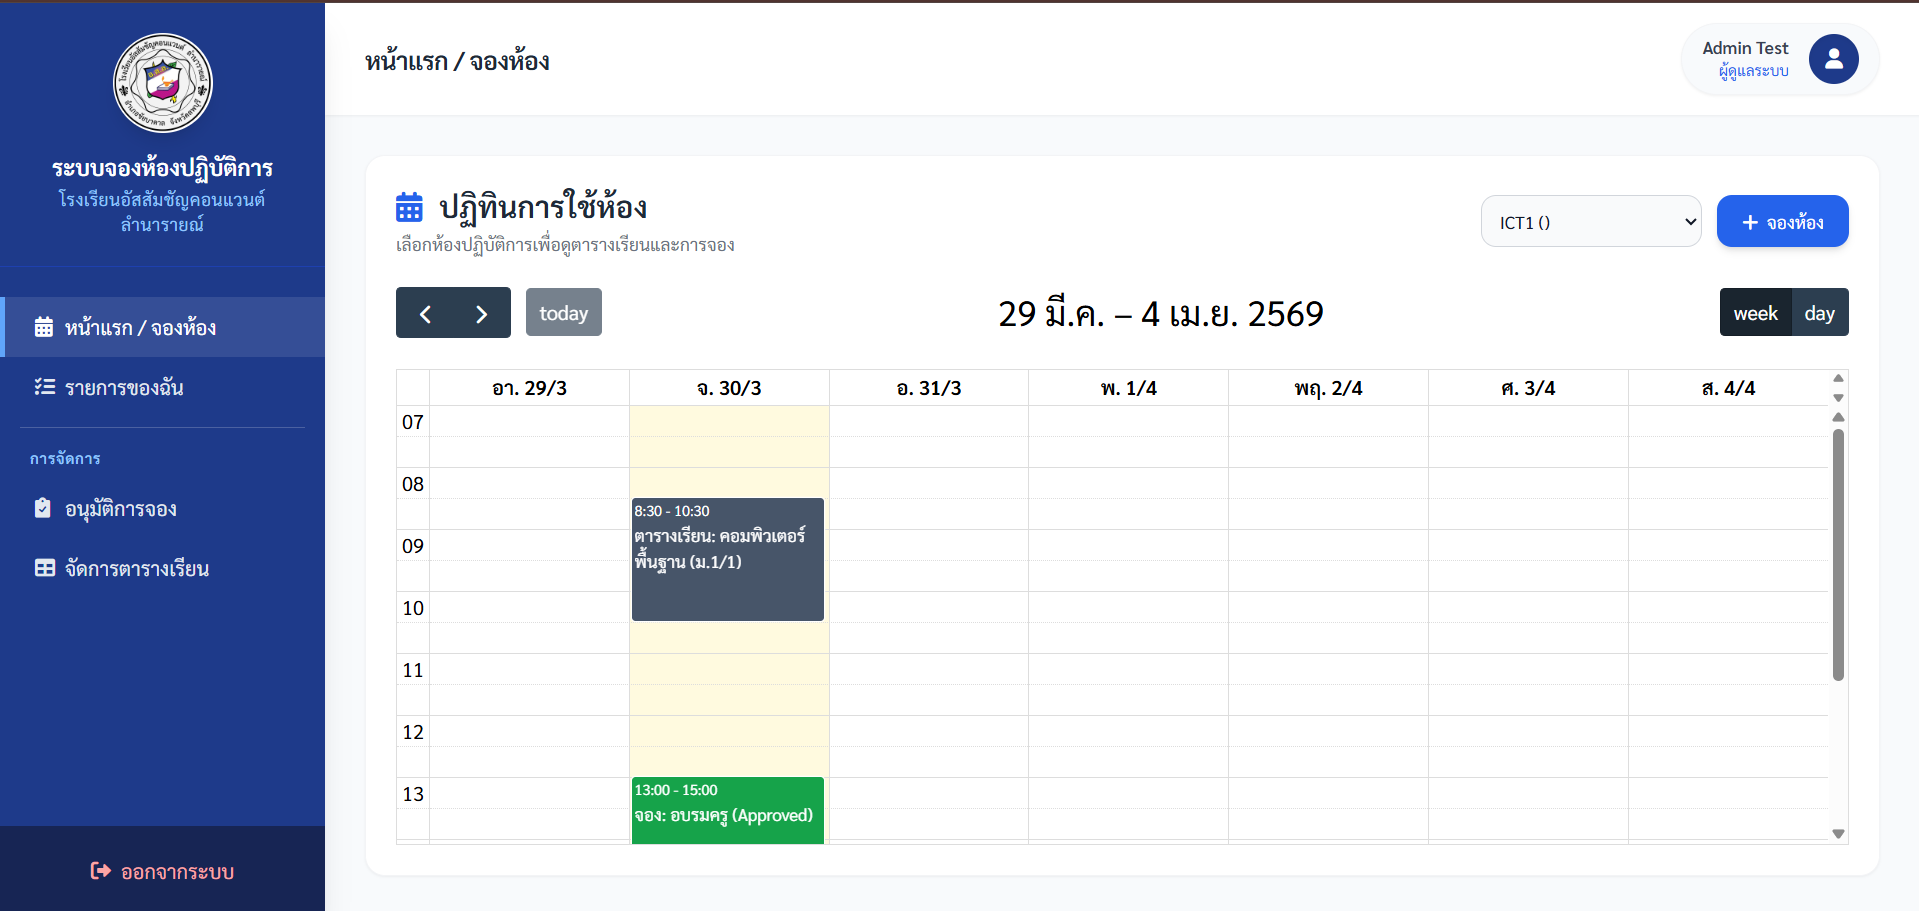Open the 8:30 - 10:30 class schedule event
The image size is (1919, 911).
click(x=727, y=560)
